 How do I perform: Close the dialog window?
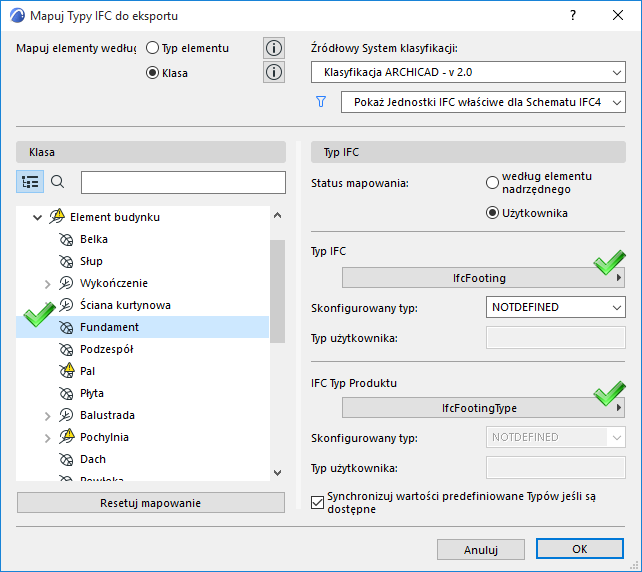click(x=618, y=15)
